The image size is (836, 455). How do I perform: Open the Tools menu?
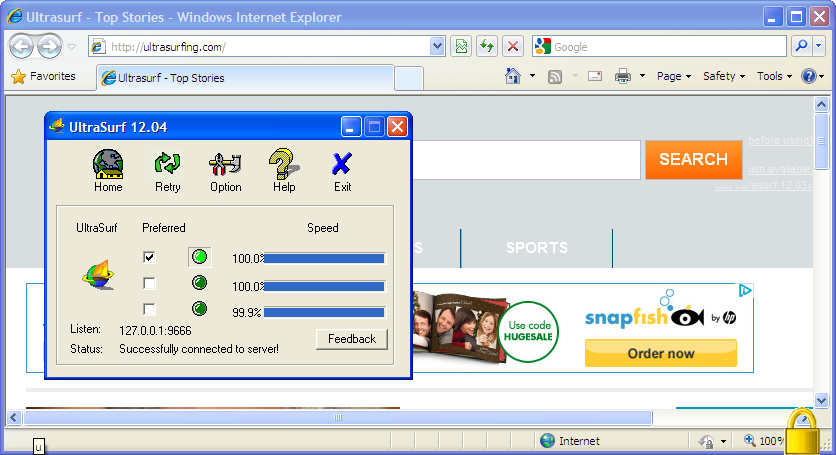(x=774, y=76)
